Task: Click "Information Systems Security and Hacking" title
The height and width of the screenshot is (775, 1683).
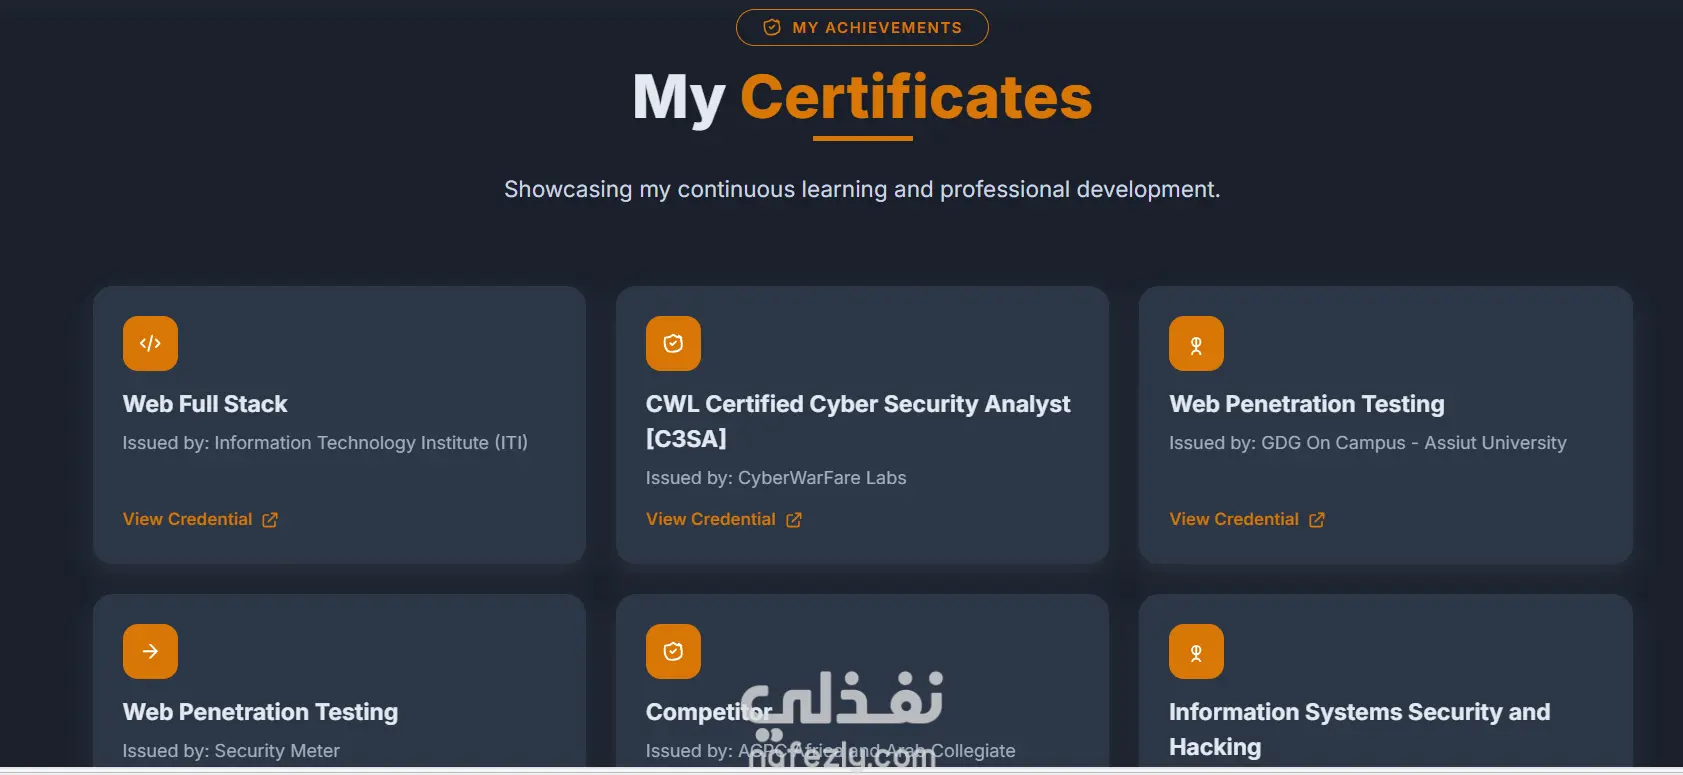Action: pos(1360,729)
